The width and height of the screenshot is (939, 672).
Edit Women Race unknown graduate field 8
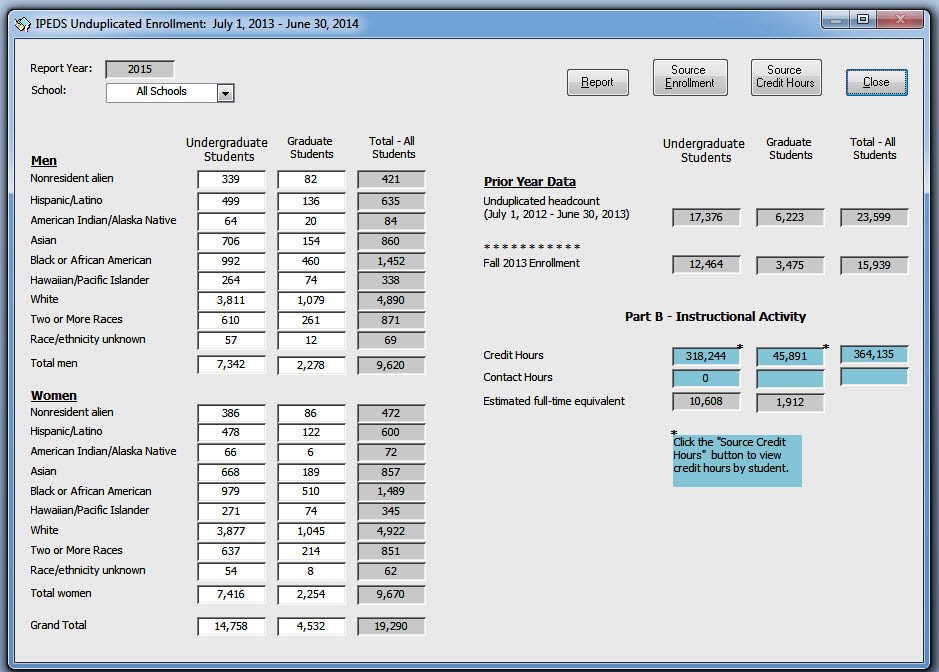pos(311,572)
